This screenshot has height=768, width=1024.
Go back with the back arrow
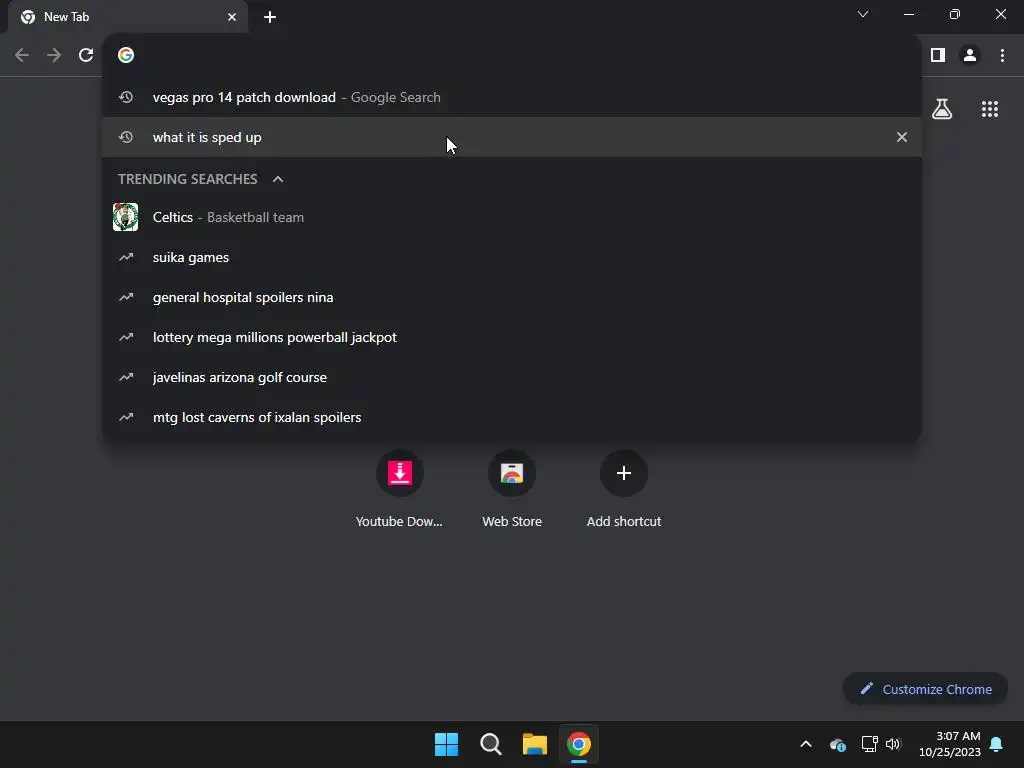click(22, 56)
